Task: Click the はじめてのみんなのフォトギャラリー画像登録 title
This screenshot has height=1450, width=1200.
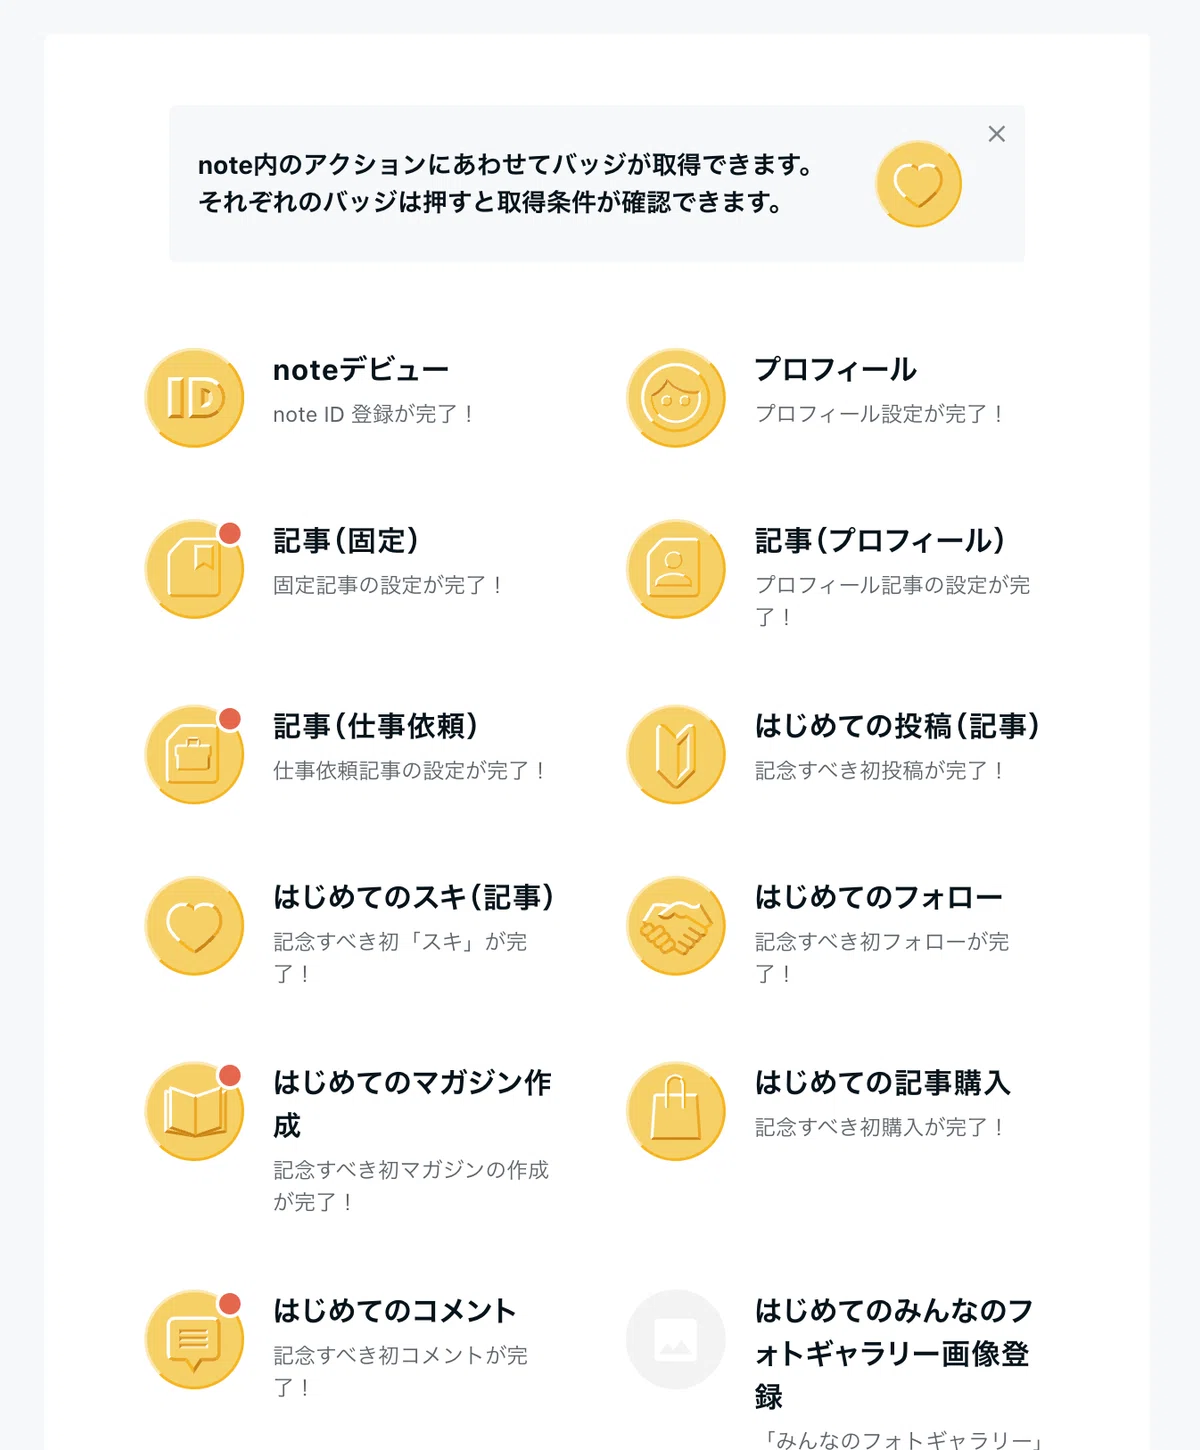Action: coord(894,1353)
